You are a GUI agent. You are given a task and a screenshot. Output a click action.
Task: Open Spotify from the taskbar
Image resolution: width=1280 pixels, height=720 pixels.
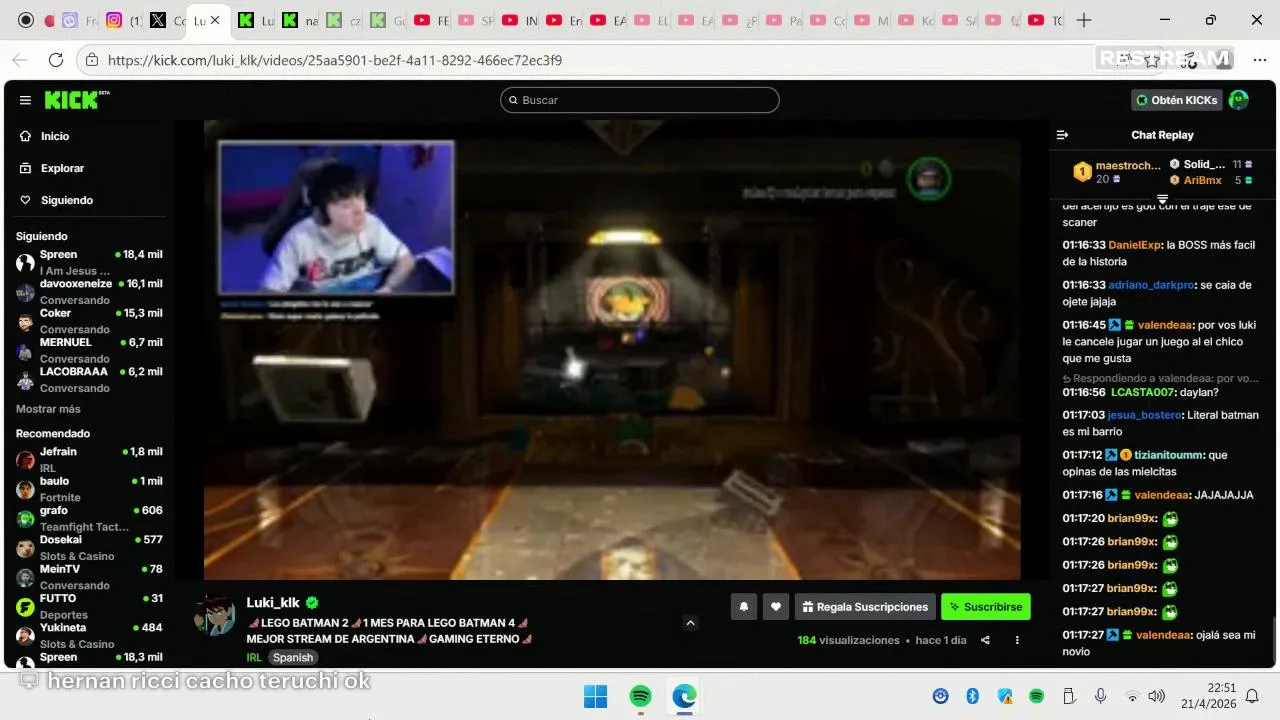(640, 696)
